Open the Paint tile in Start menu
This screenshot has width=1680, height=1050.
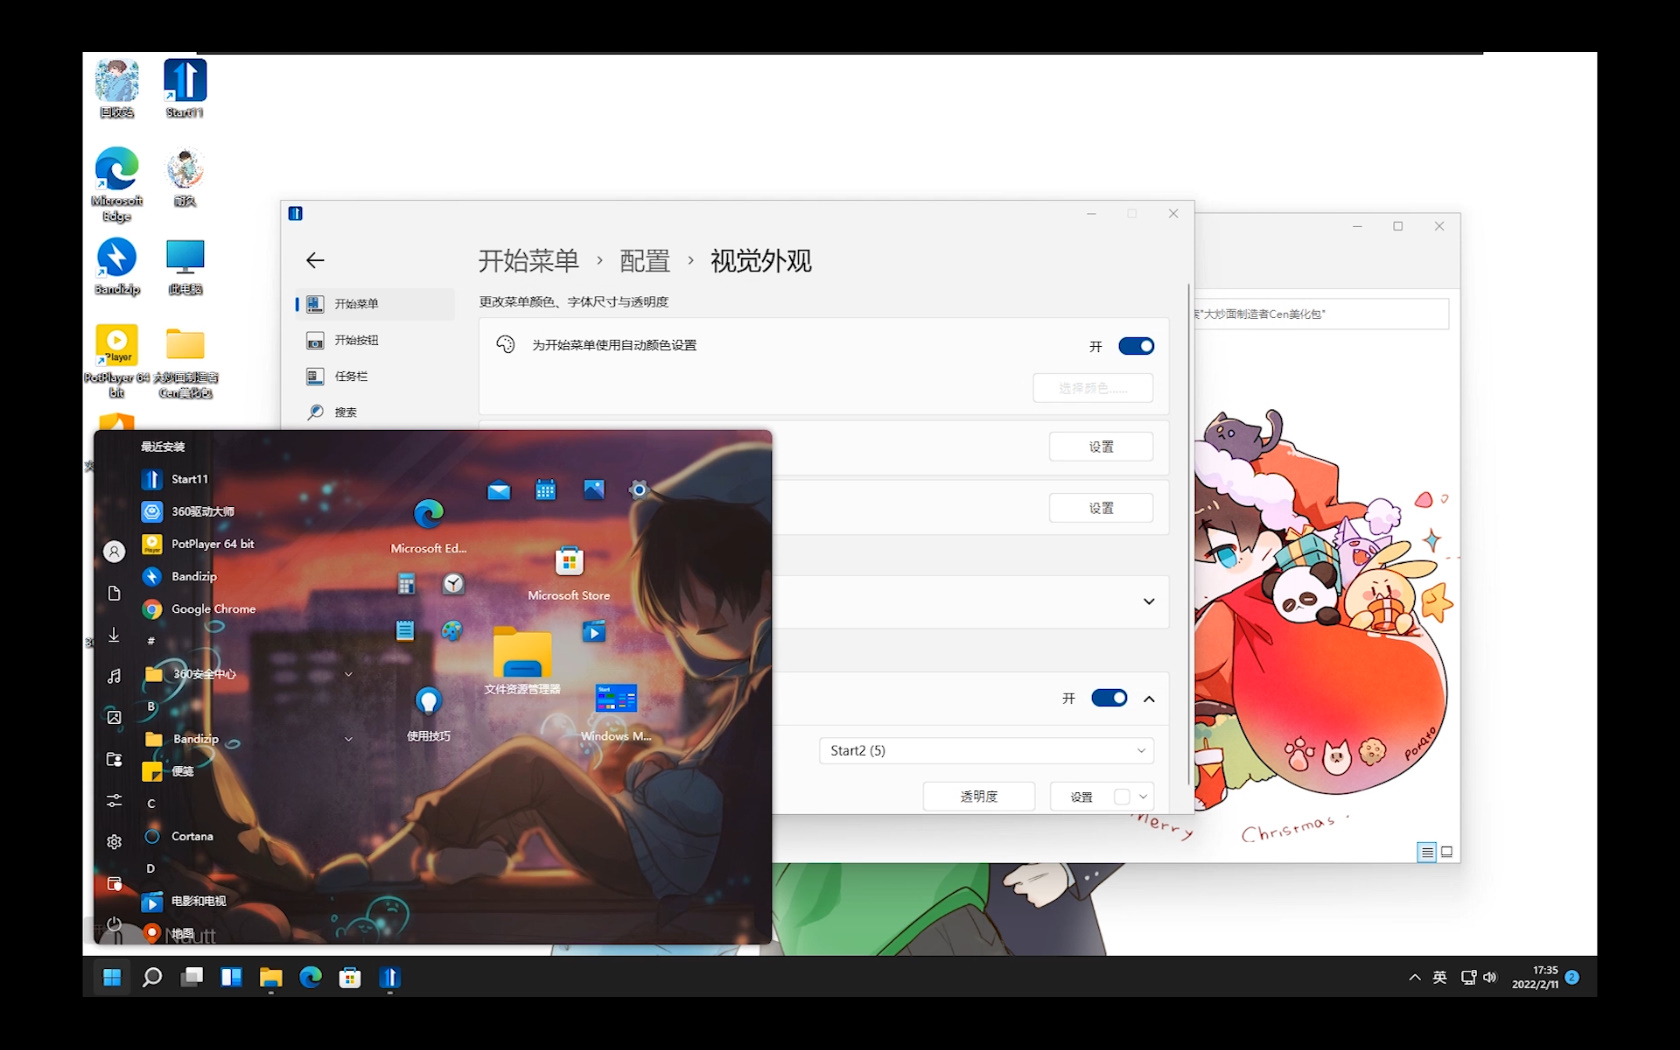[452, 631]
